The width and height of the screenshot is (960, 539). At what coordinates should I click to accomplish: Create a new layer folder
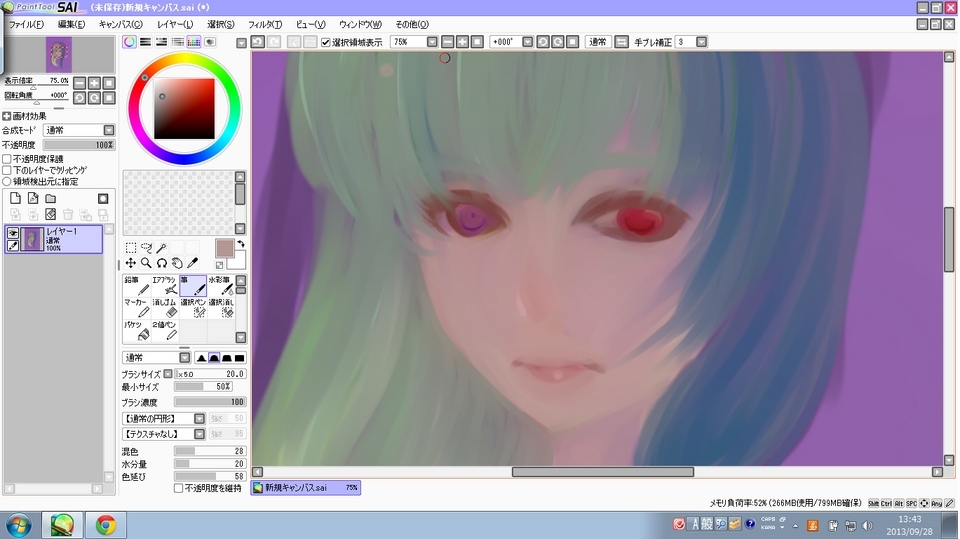pyautogui.click(x=51, y=198)
